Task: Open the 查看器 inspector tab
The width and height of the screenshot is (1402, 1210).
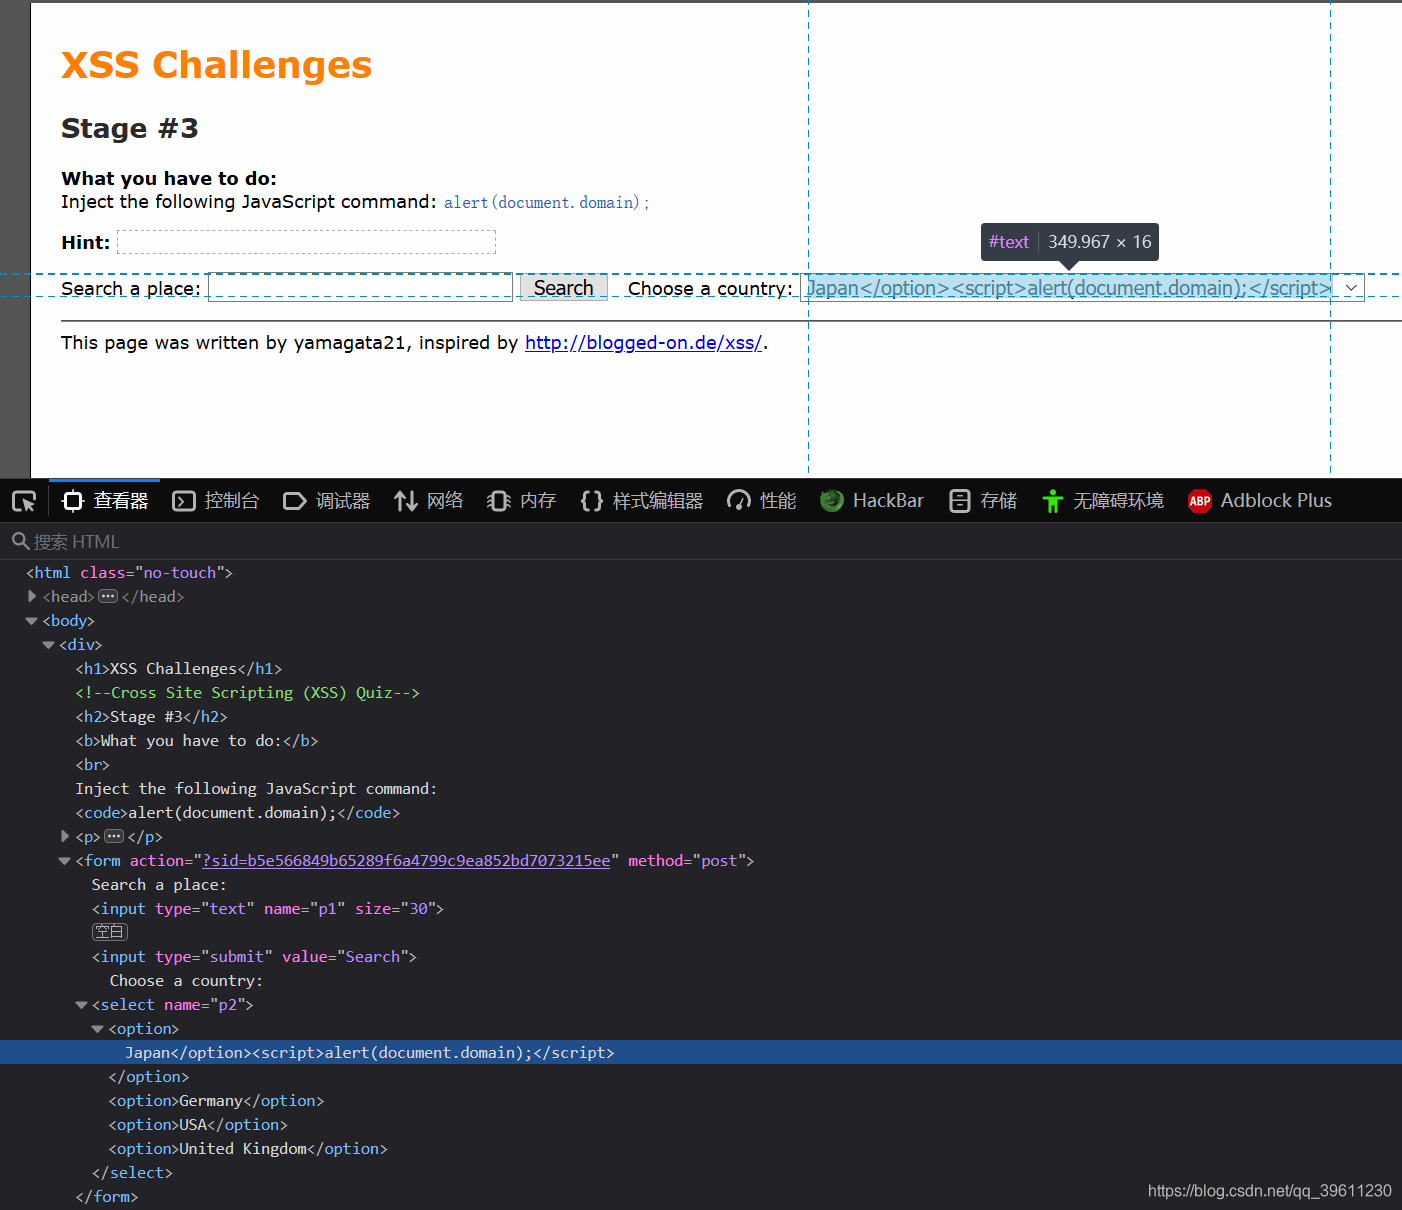Action: tap(105, 501)
